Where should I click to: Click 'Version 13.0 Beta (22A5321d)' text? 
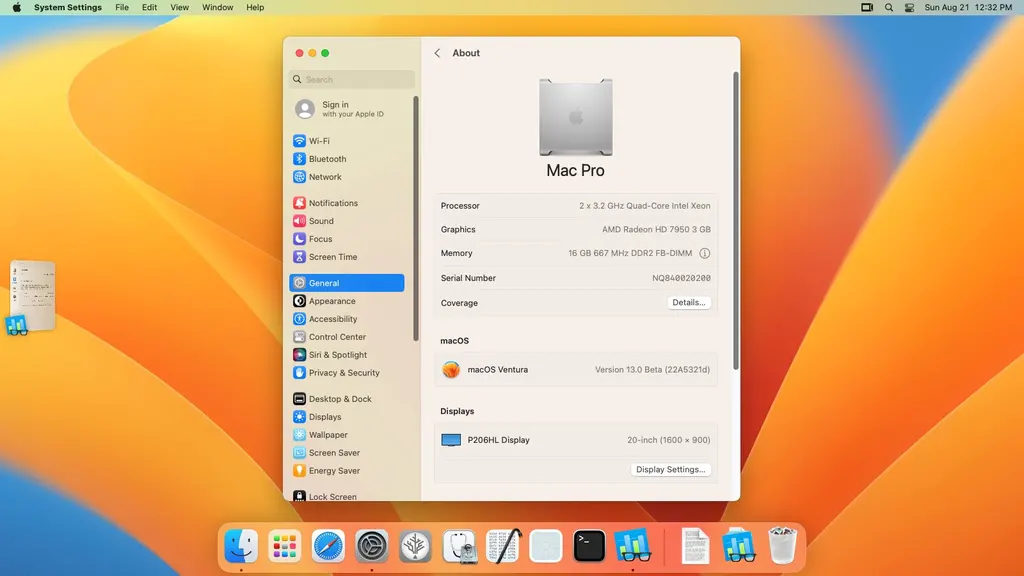pos(652,370)
